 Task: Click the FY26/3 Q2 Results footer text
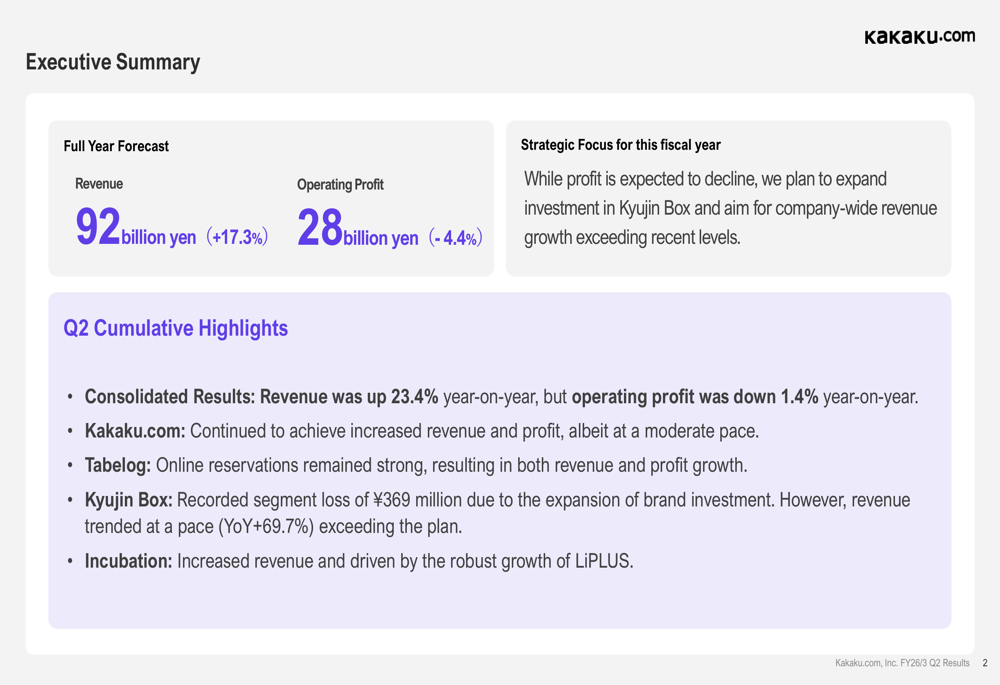pyautogui.click(x=902, y=663)
